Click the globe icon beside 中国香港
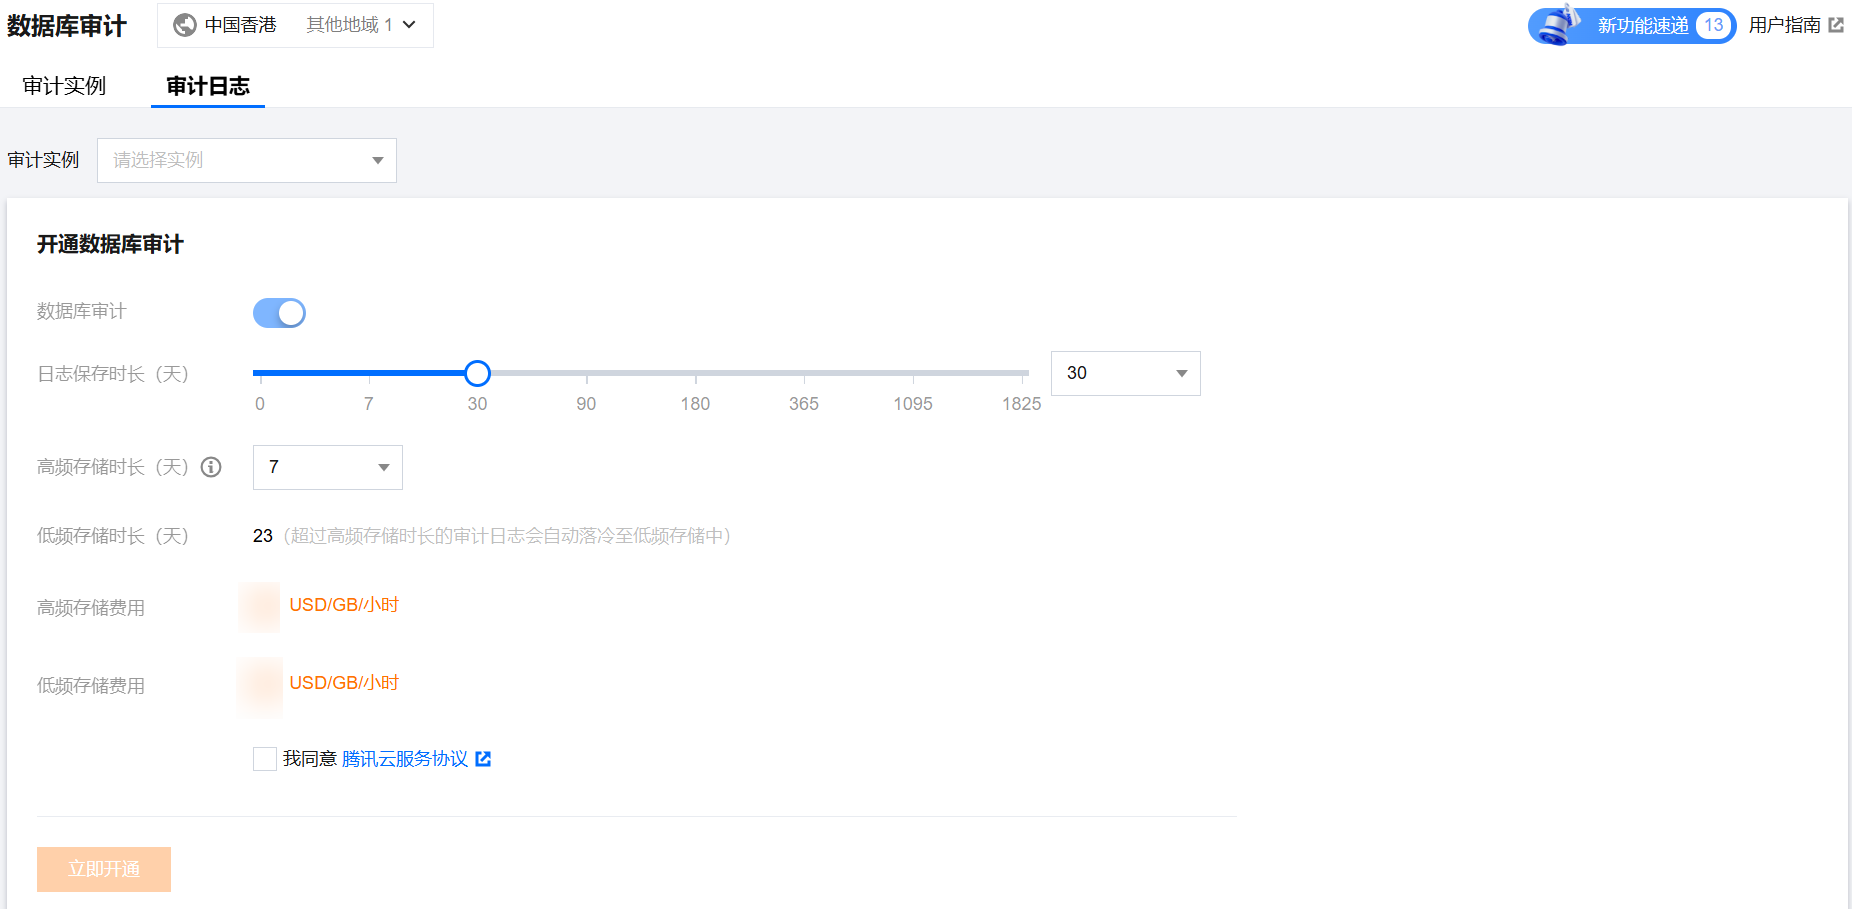This screenshot has height=909, width=1852. point(185,25)
